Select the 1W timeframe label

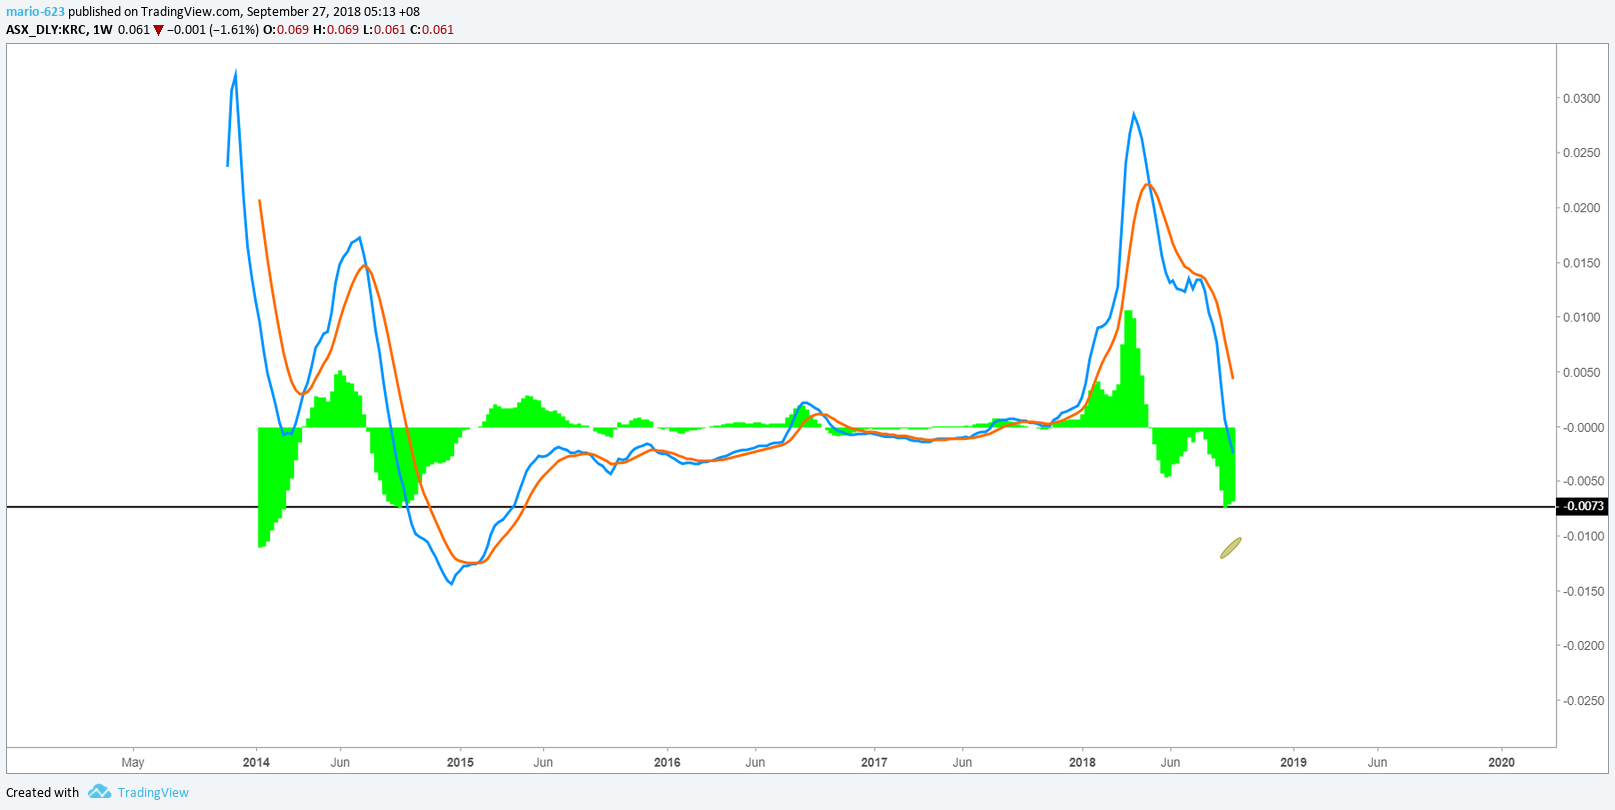102,30
